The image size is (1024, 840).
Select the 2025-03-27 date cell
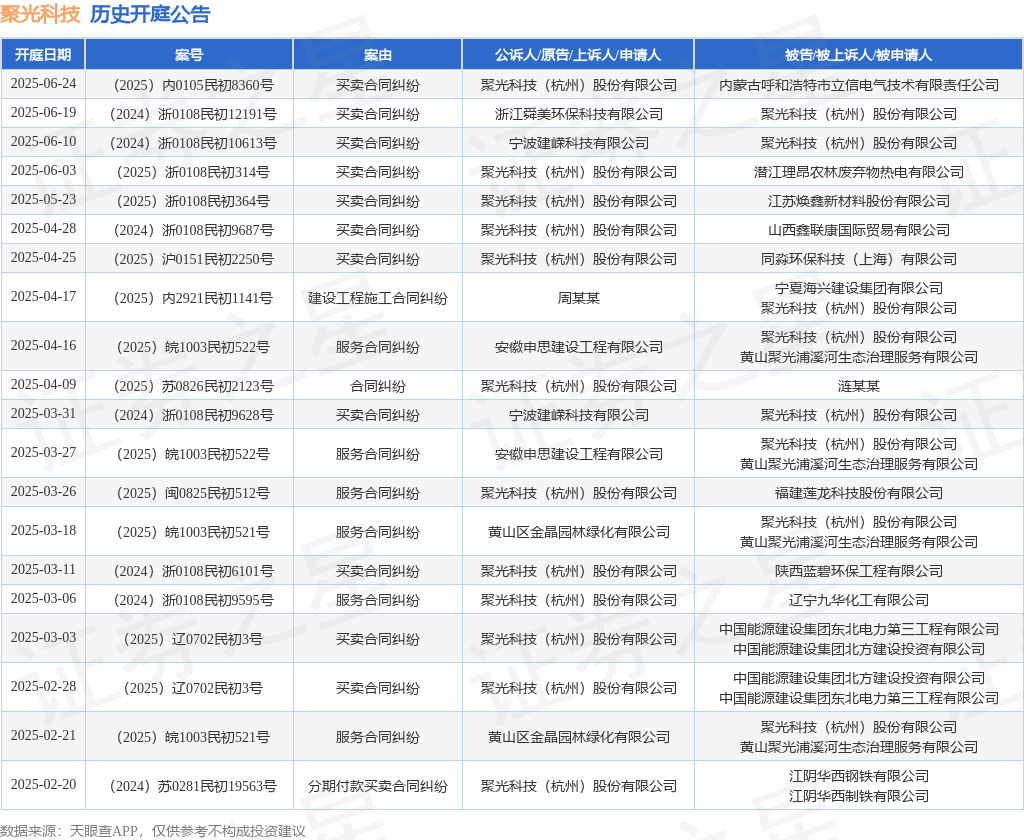pos(43,453)
